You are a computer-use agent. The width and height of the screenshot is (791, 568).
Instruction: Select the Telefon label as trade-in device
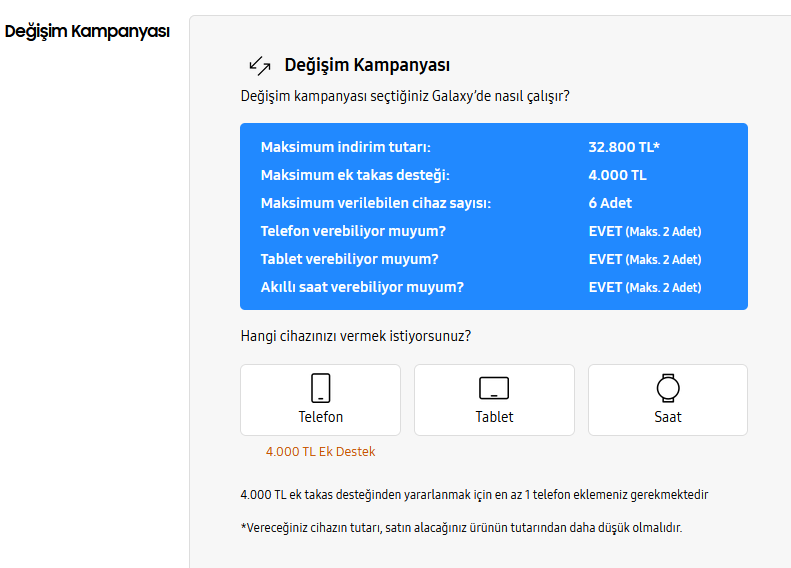320,417
